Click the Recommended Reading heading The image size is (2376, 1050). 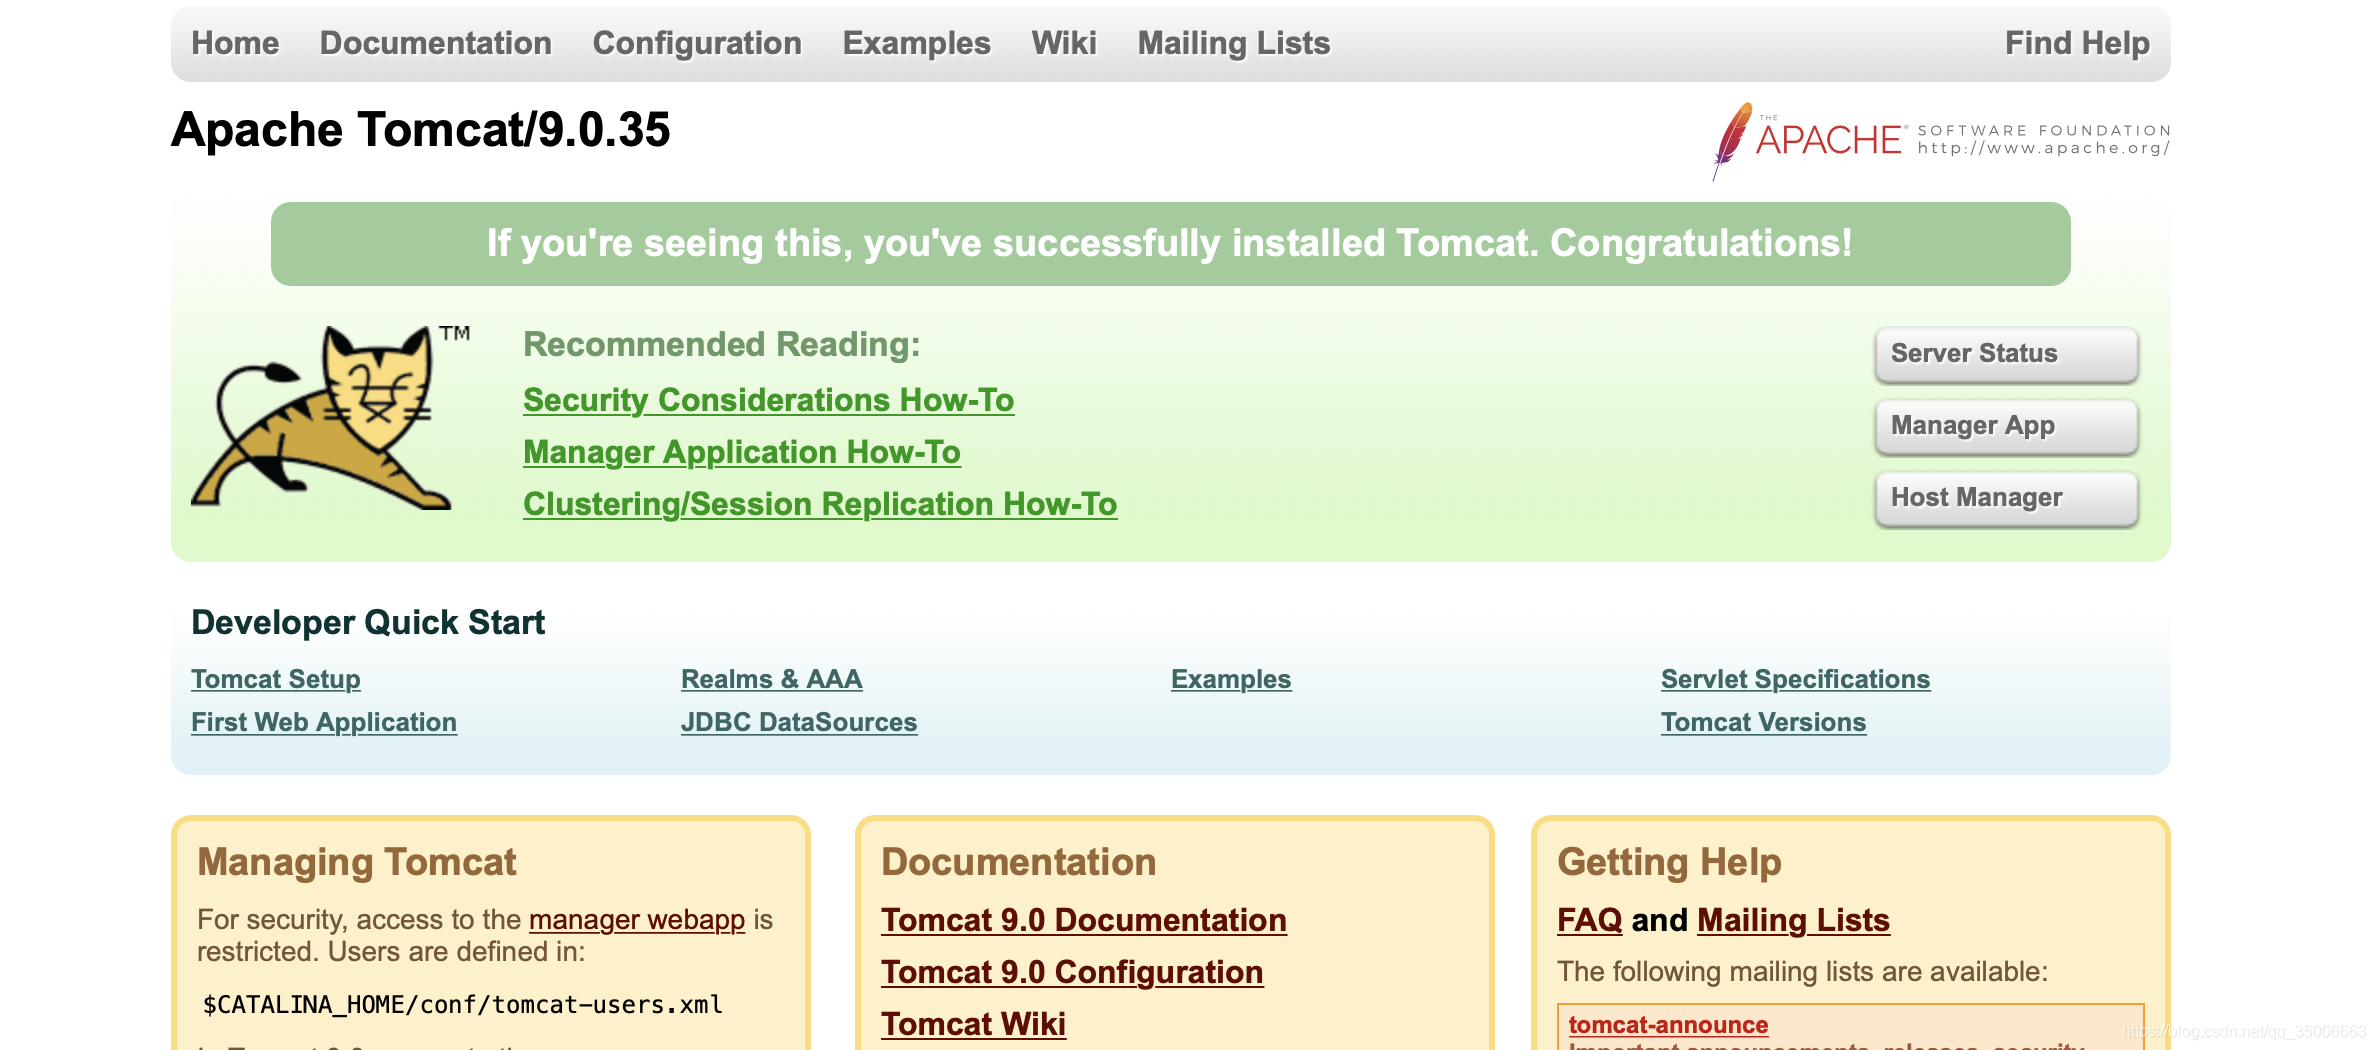pos(721,344)
